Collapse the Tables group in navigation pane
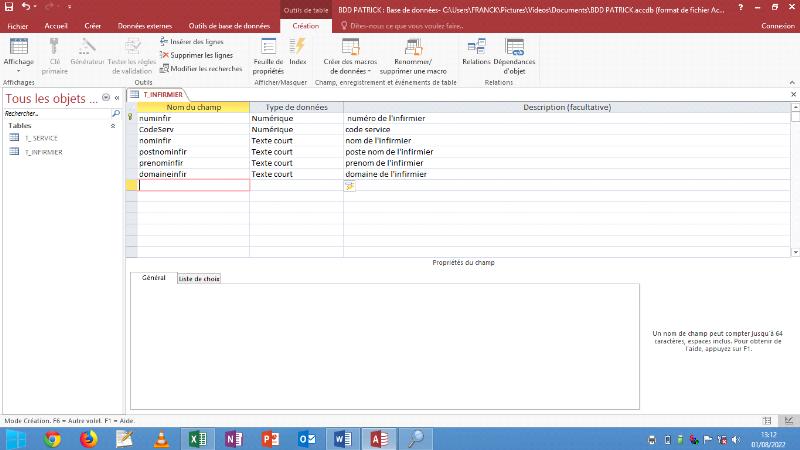This screenshot has height=450, width=800. click(x=112, y=126)
